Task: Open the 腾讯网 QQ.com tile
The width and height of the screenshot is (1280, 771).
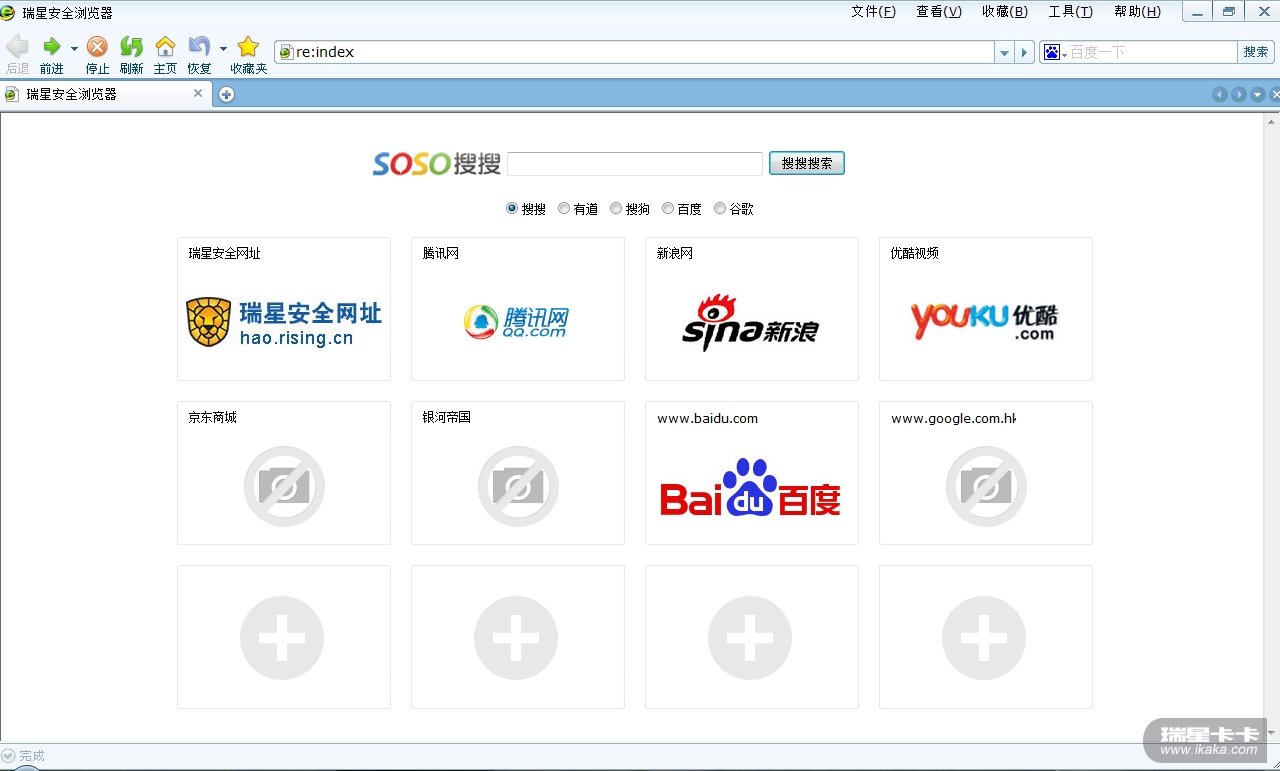Action: (518, 309)
